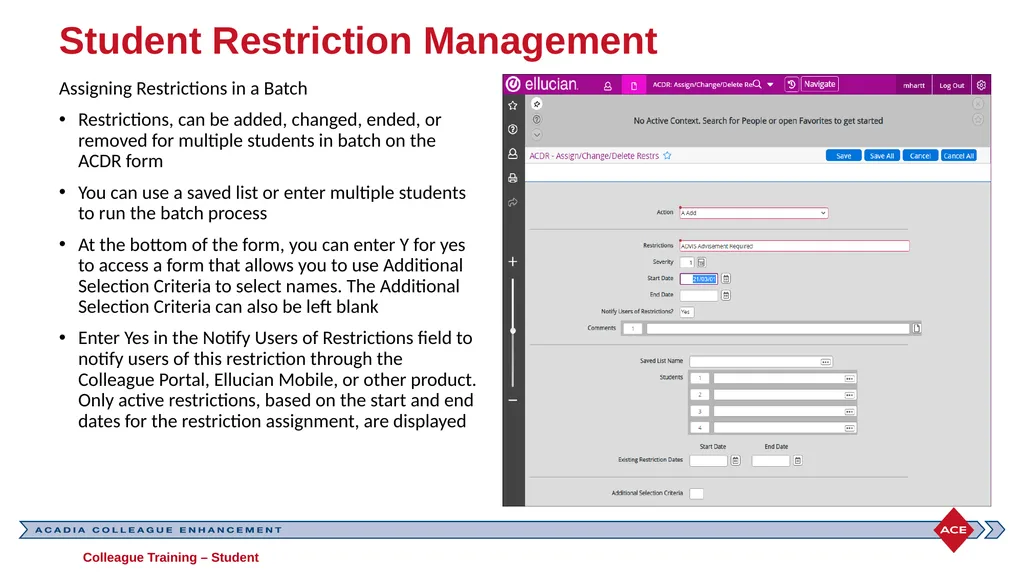1024x575 pixels.
Task: Open the Comments detail page icon
Action: pyautogui.click(x=916, y=329)
